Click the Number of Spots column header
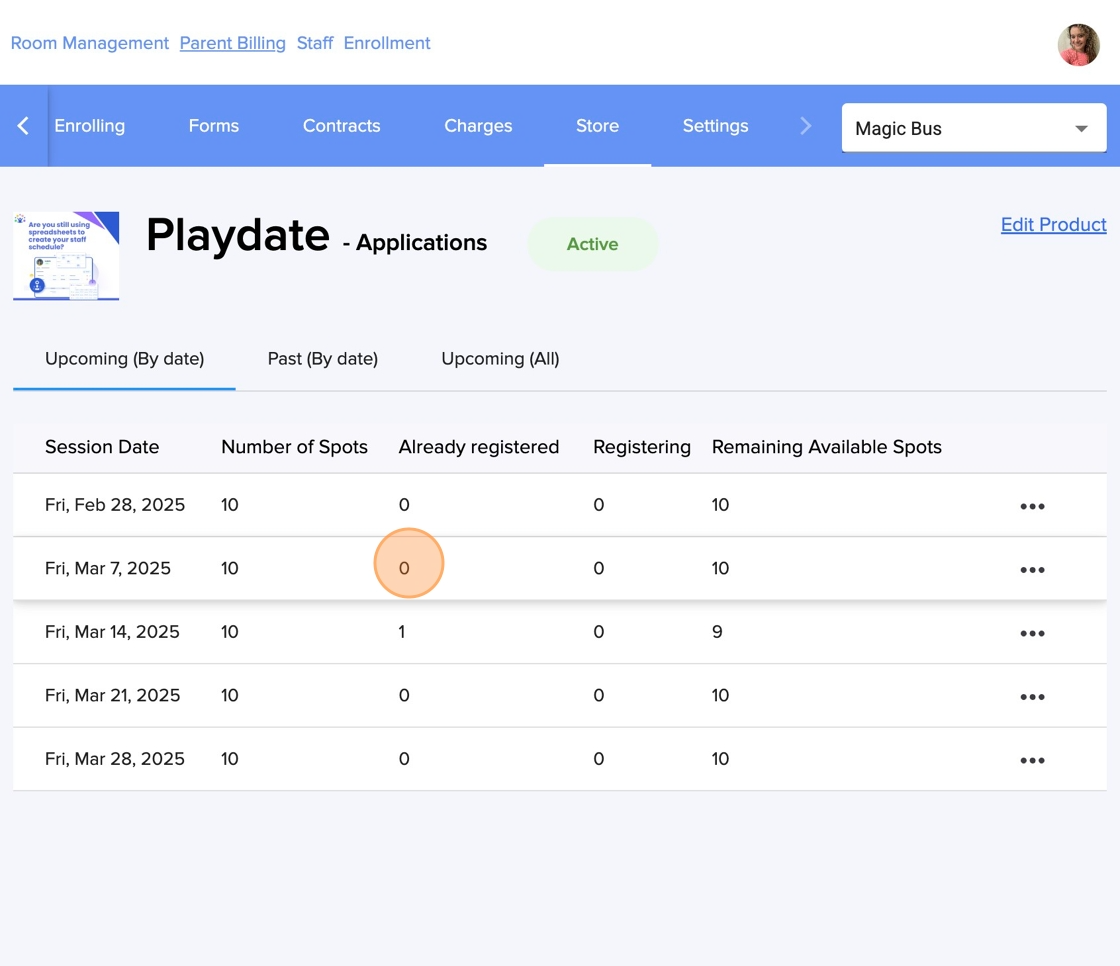Viewport: 1120px width, 966px height. pos(294,447)
